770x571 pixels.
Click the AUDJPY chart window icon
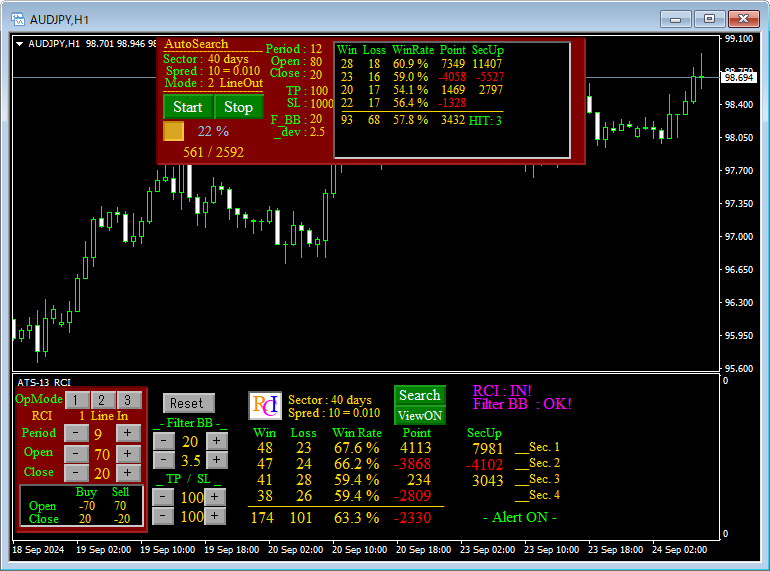(x=18, y=19)
